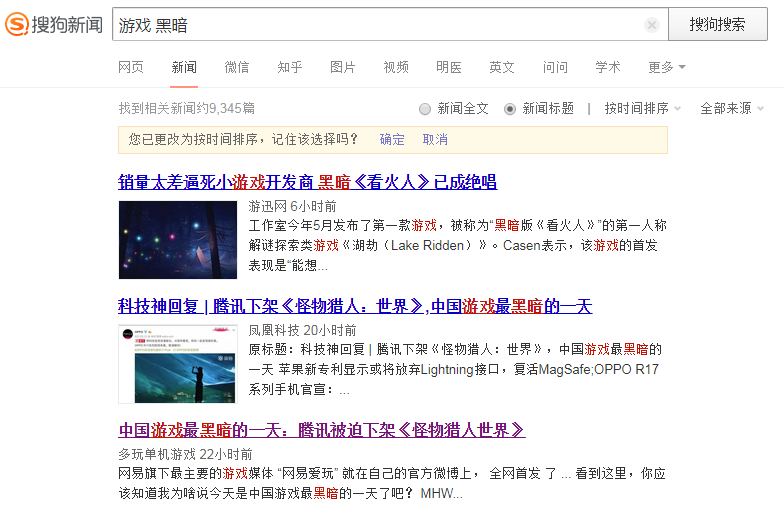Viewport: 784px width, 514px height.
Task: Switch to the 网页 tab
Action: [131, 67]
